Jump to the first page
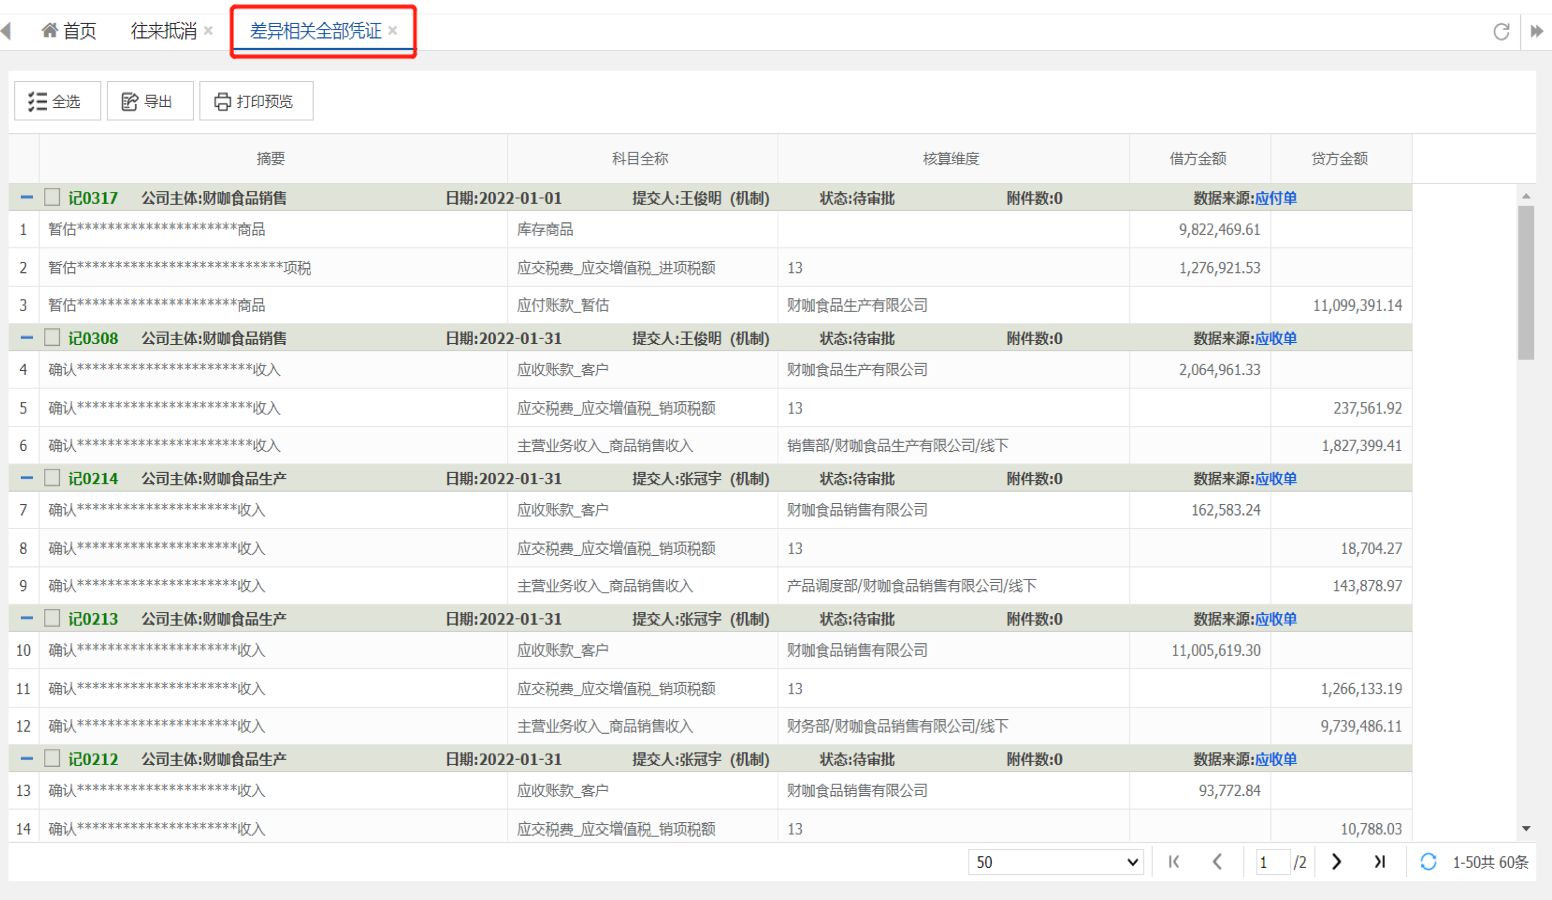The height and width of the screenshot is (900, 1552). (1174, 862)
